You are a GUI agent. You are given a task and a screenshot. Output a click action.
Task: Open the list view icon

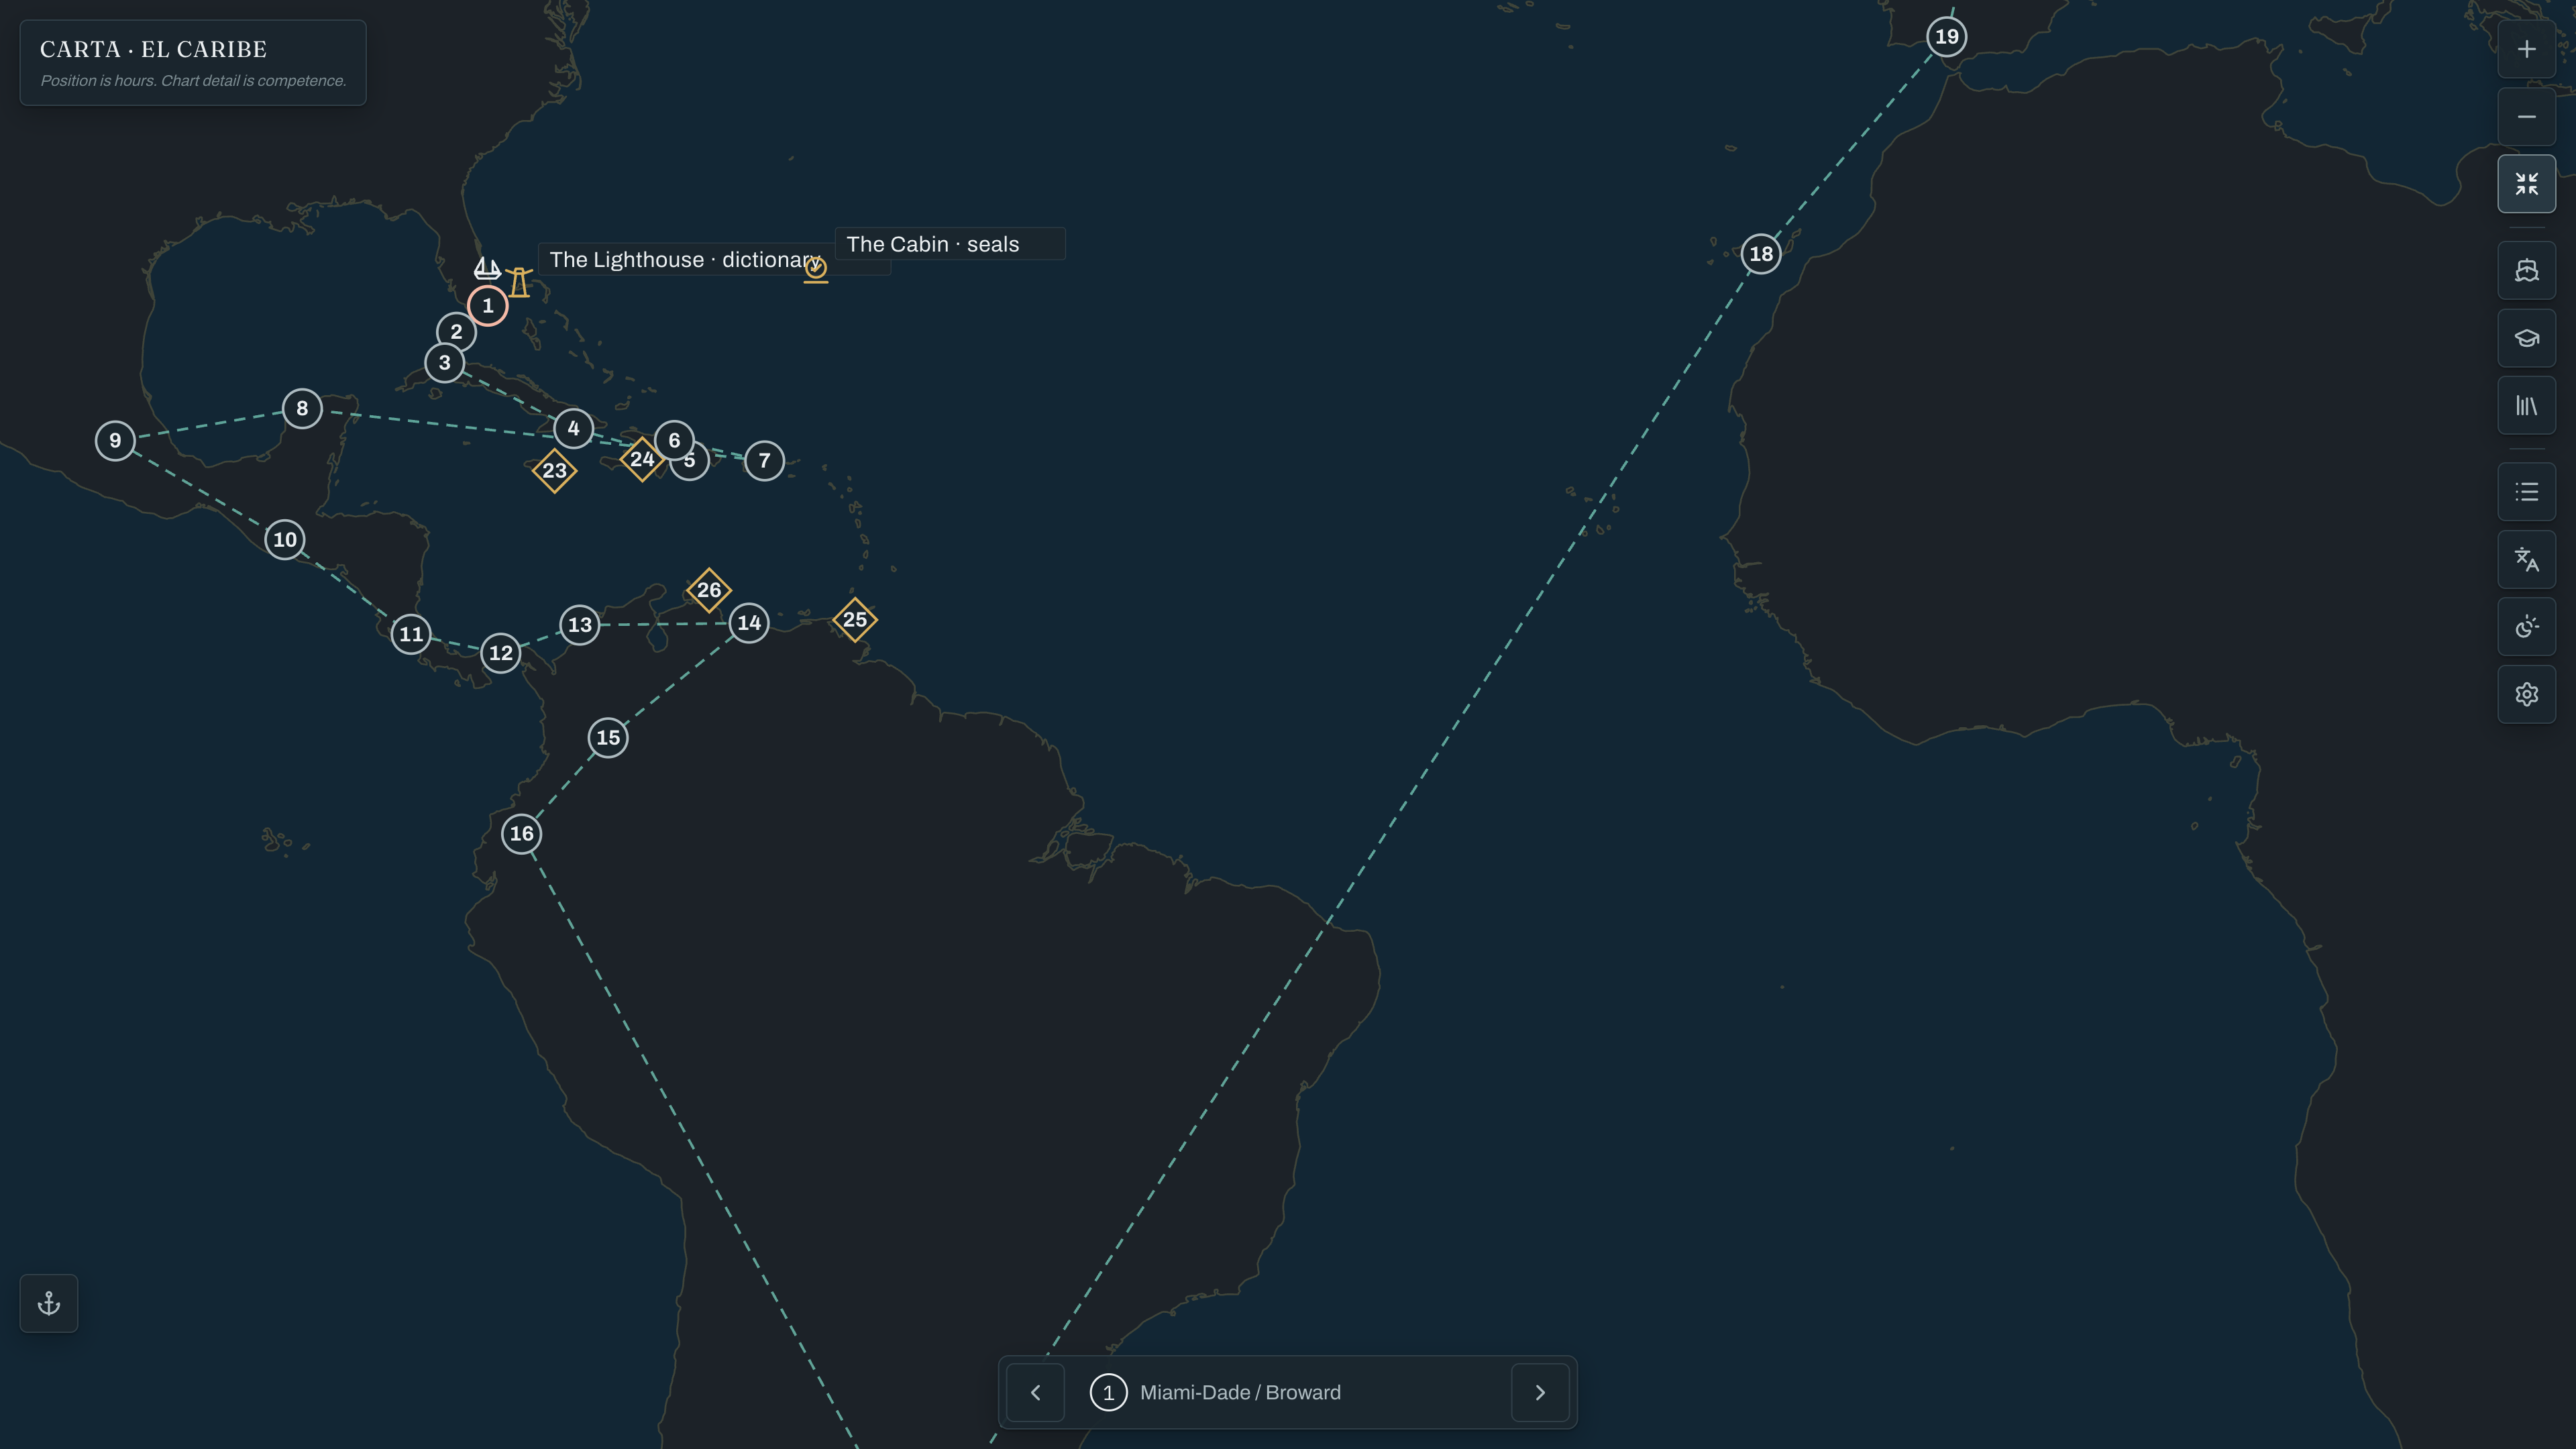[2526, 492]
